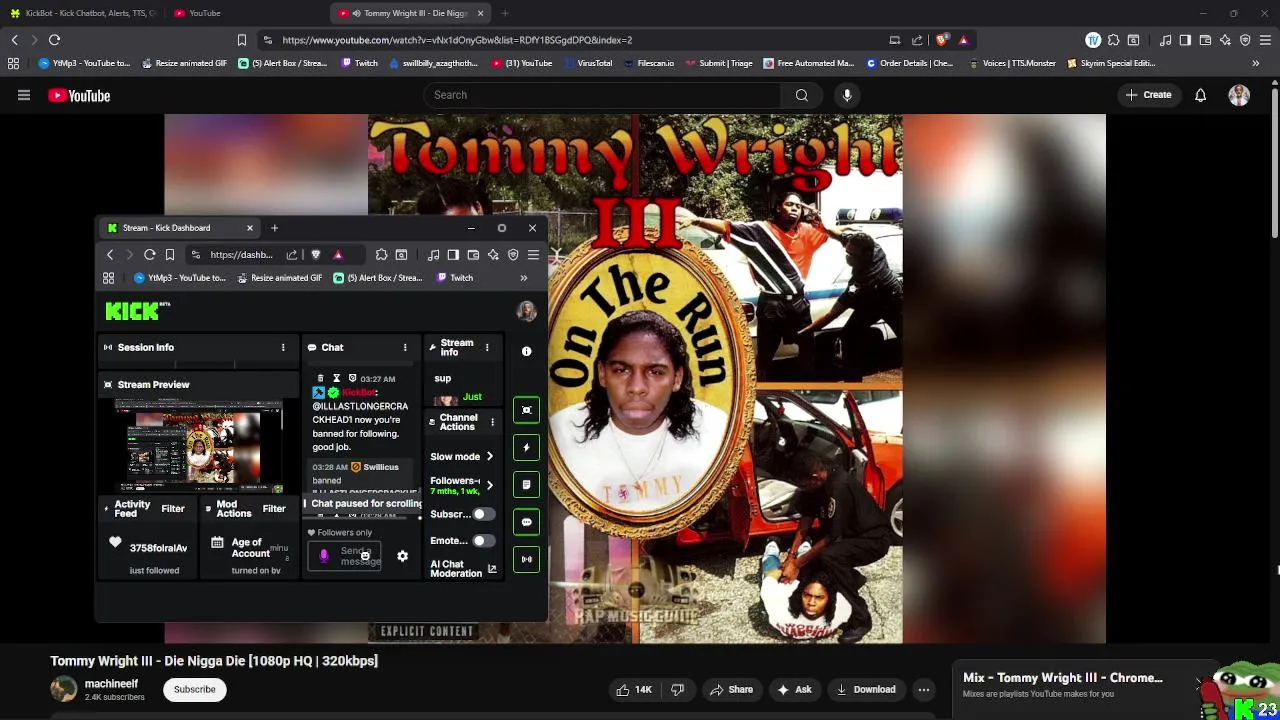This screenshot has height=720, width=1280.
Task: Open Session Info three-dot menu
Action: click(x=283, y=348)
